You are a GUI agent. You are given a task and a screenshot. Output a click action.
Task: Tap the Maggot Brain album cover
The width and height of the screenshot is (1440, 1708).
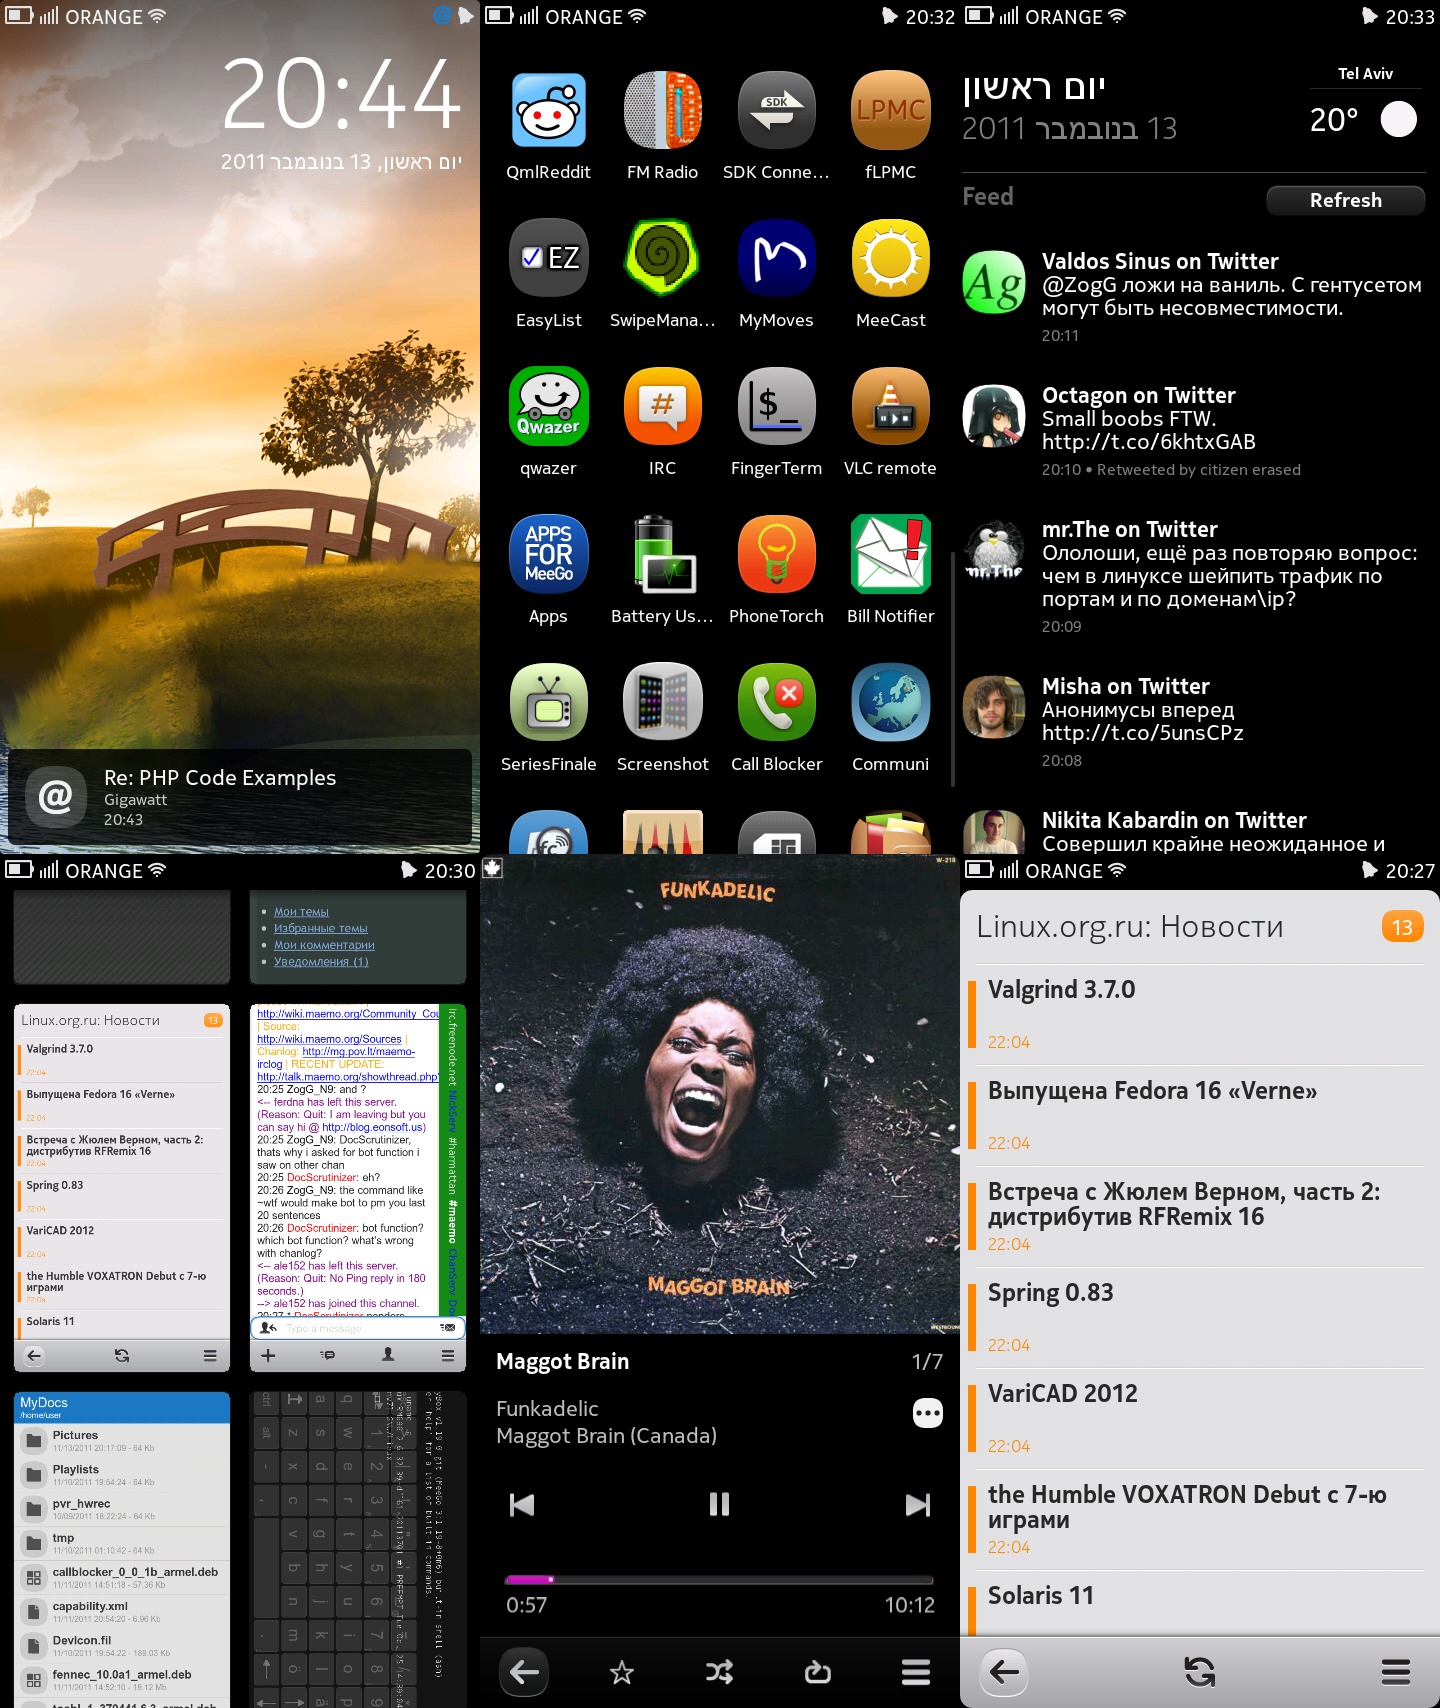point(719,1094)
